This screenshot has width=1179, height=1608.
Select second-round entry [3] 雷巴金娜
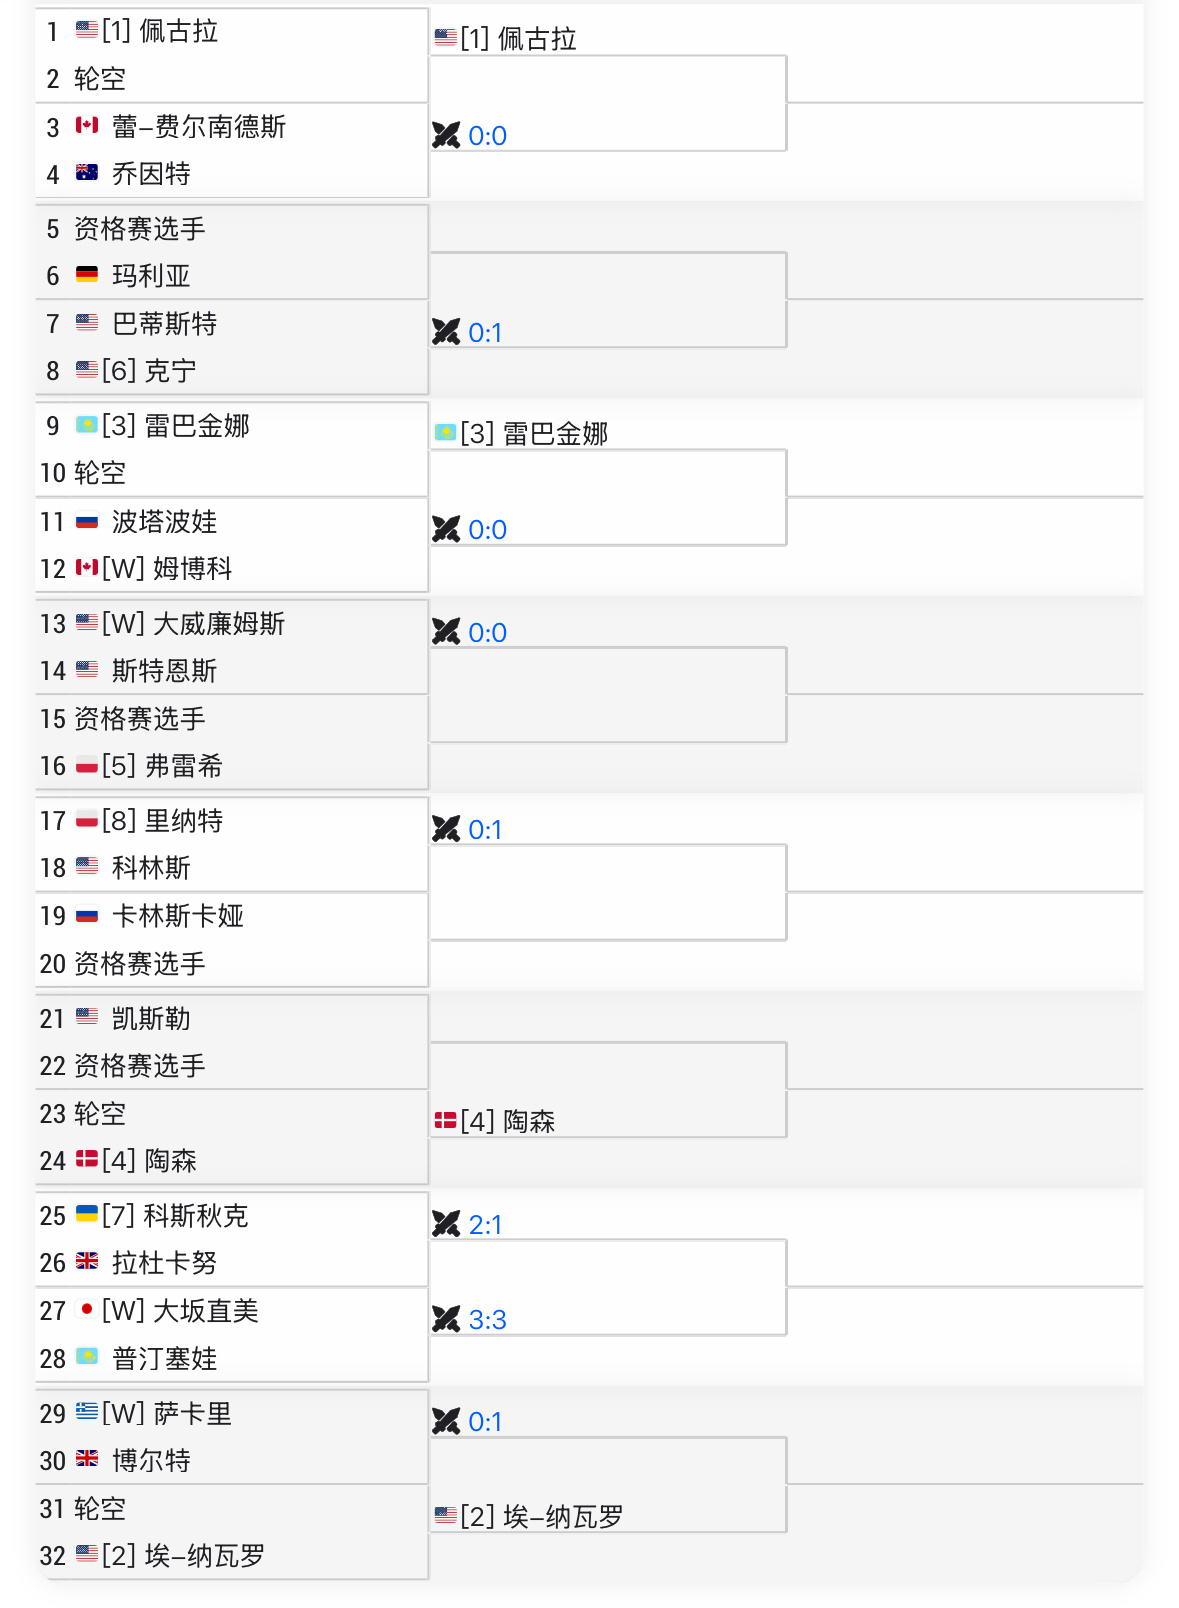pyautogui.click(x=534, y=434)
